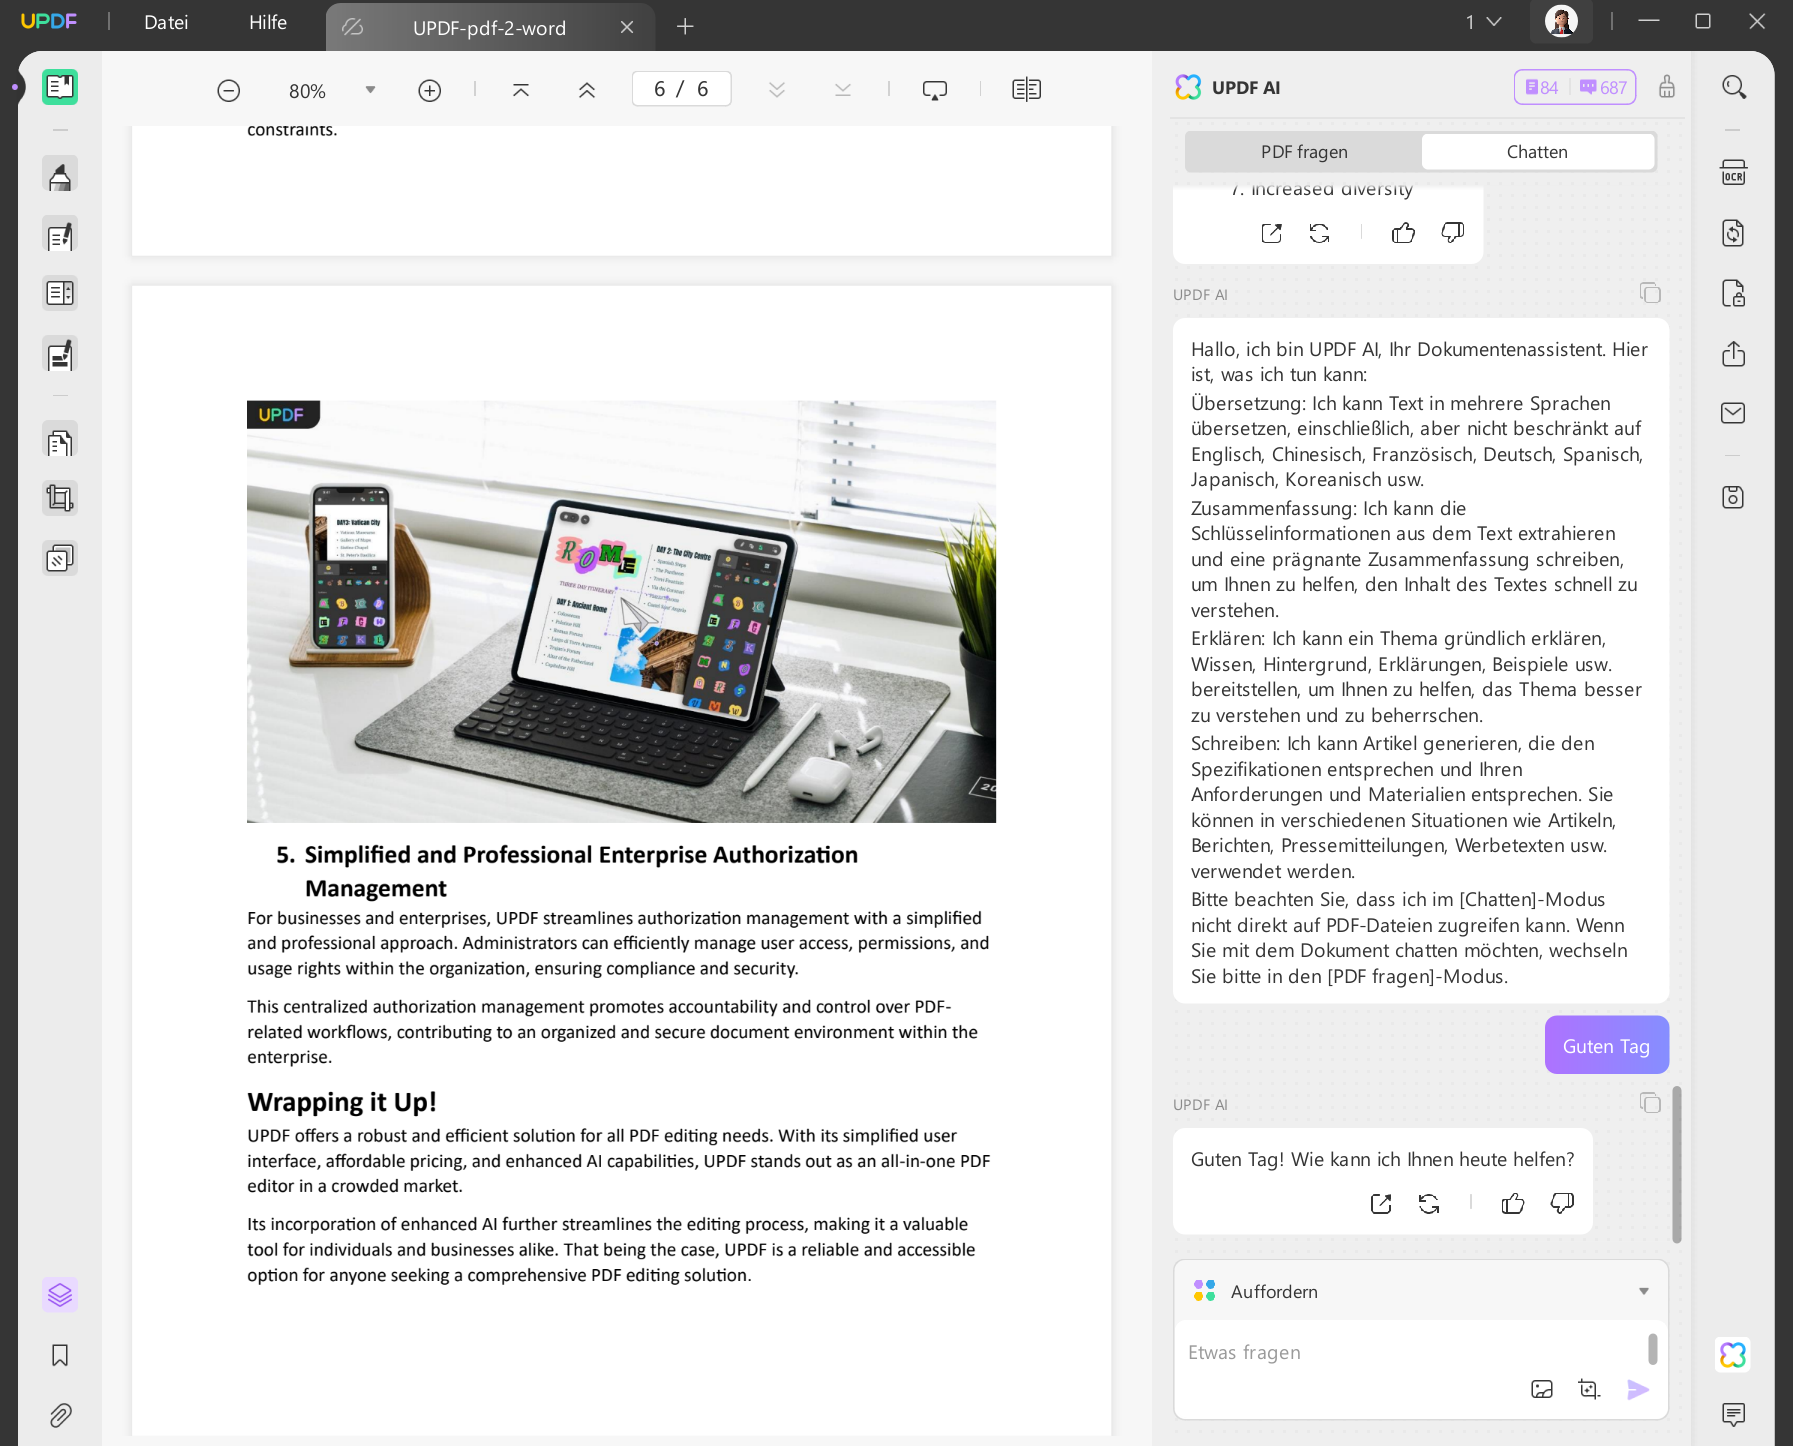Toggle the UPDF AI panel button

1733,1355
